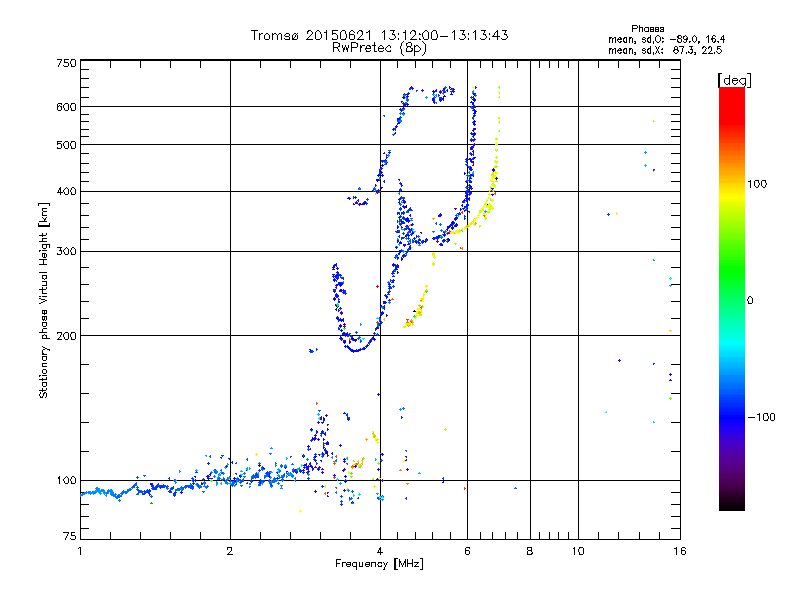The image size is (800, 600).
Task: Click the 750 tick label on the height axis
Action: [66, 63]
